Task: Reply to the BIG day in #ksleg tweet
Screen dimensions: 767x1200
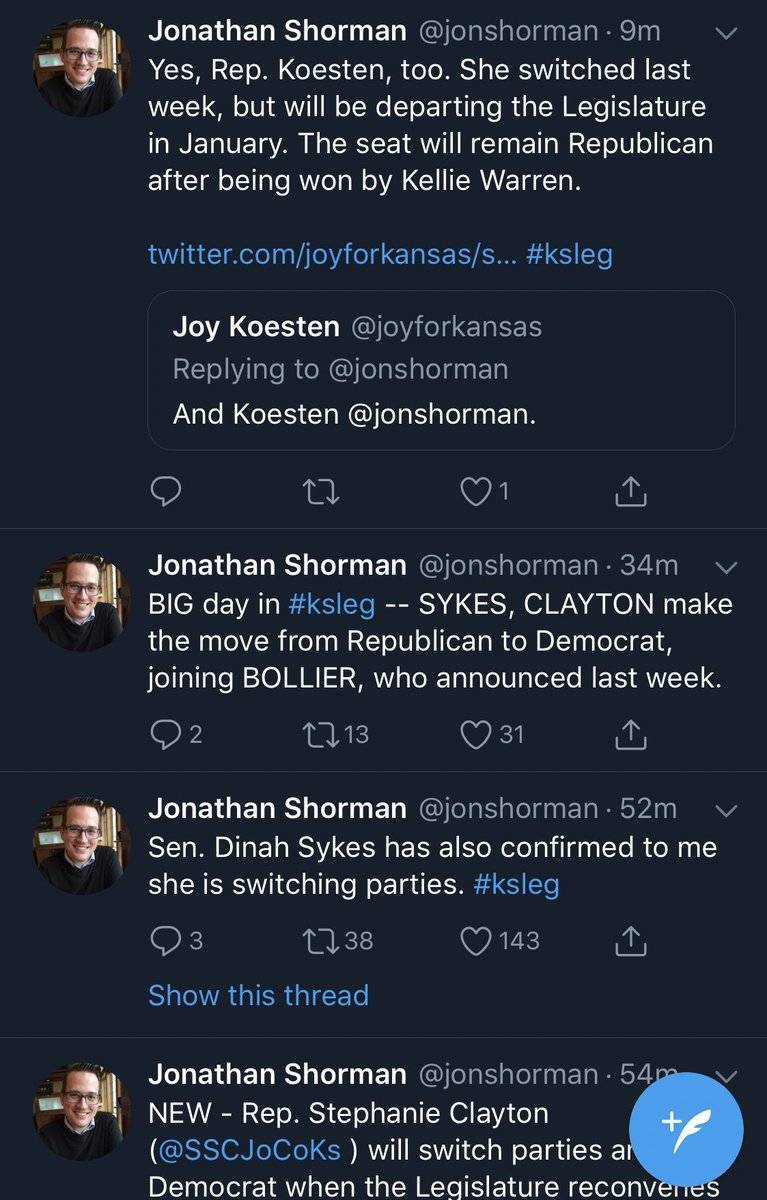Action: tap(165, 735)
